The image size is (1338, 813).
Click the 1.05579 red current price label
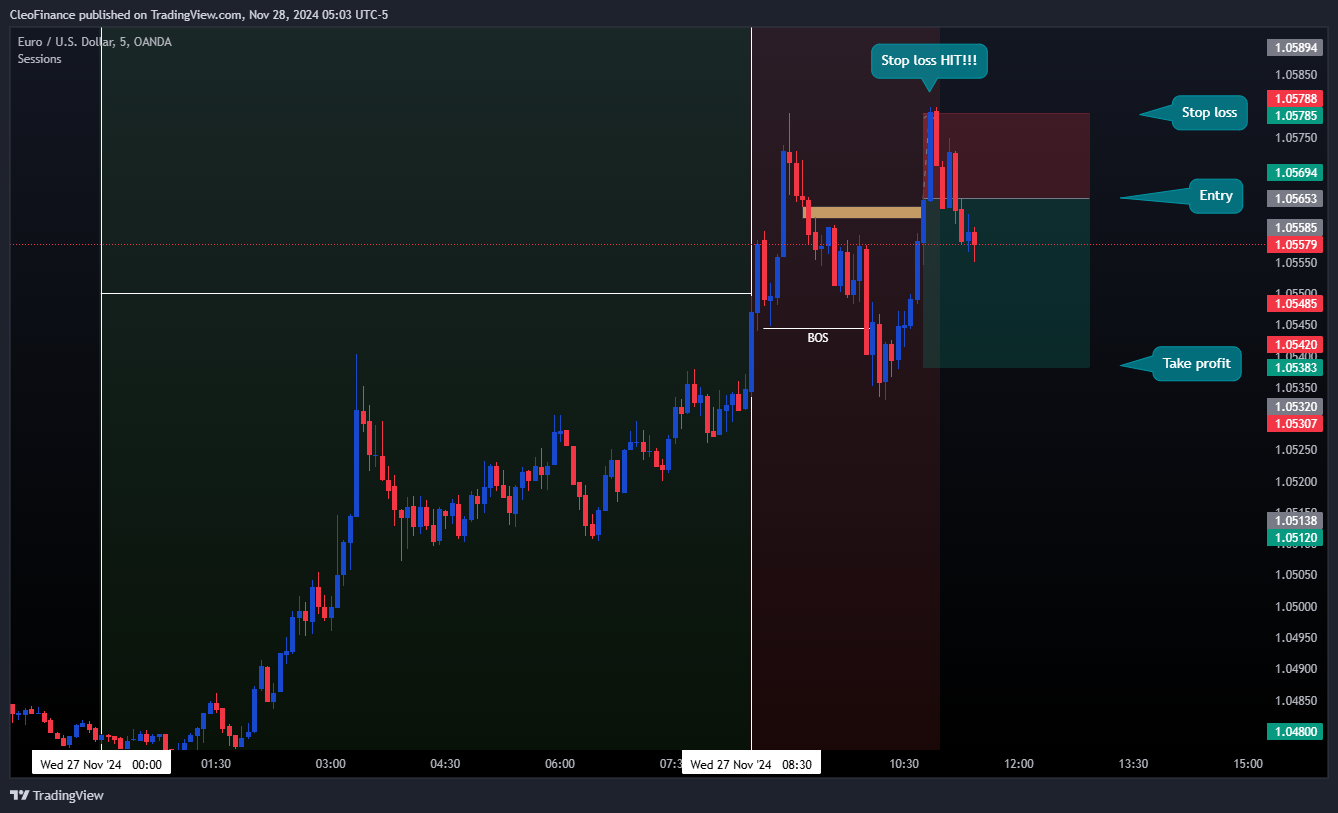(1295, 244)
